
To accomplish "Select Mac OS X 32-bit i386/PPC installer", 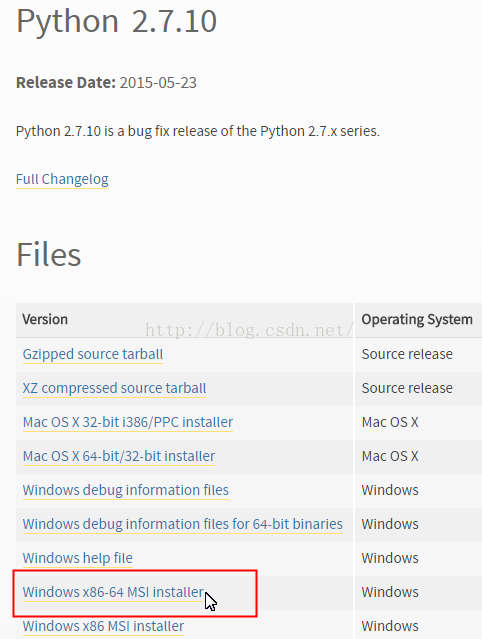I will [x=128, y=422].
